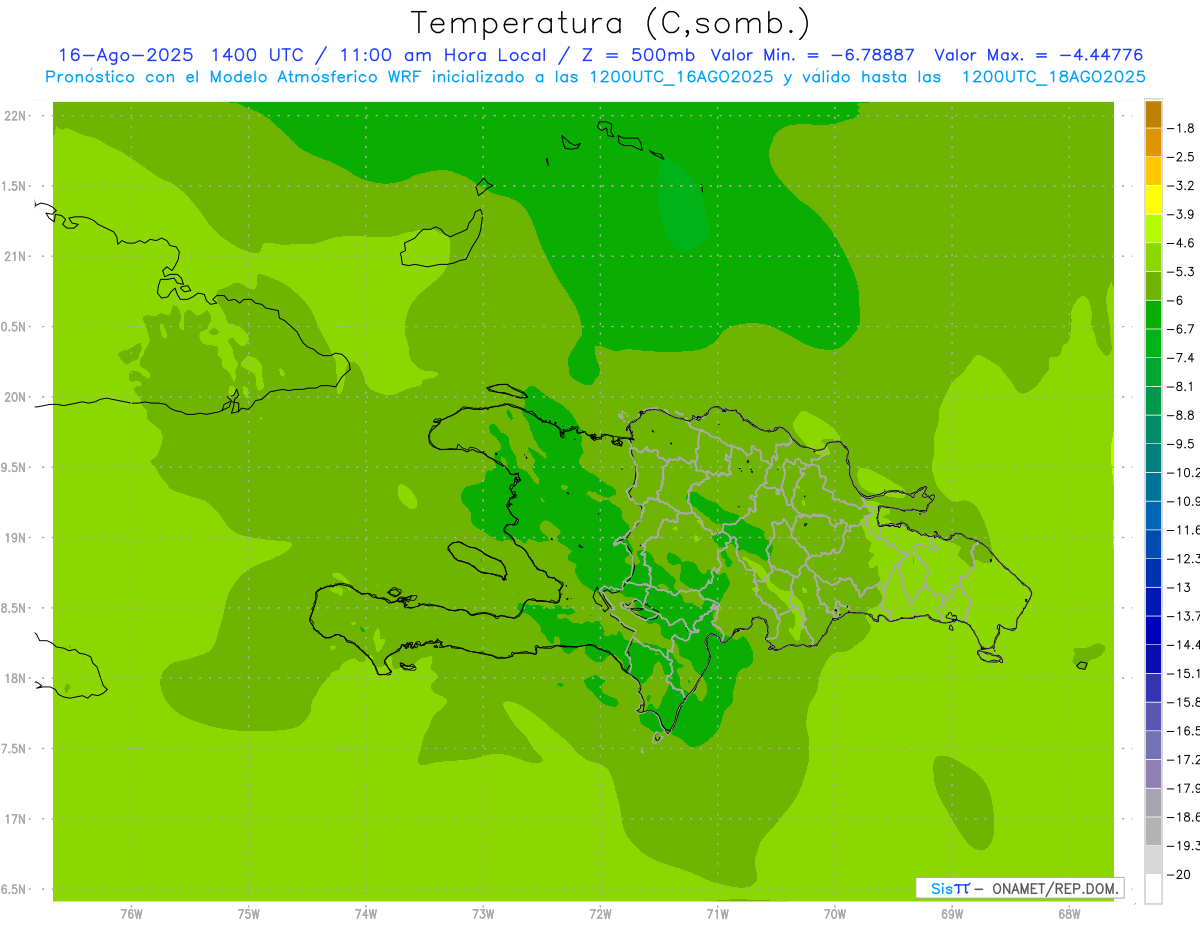Click the 22N latitude axis label
The image size is (1200, 927).
(x=17, y=116)
